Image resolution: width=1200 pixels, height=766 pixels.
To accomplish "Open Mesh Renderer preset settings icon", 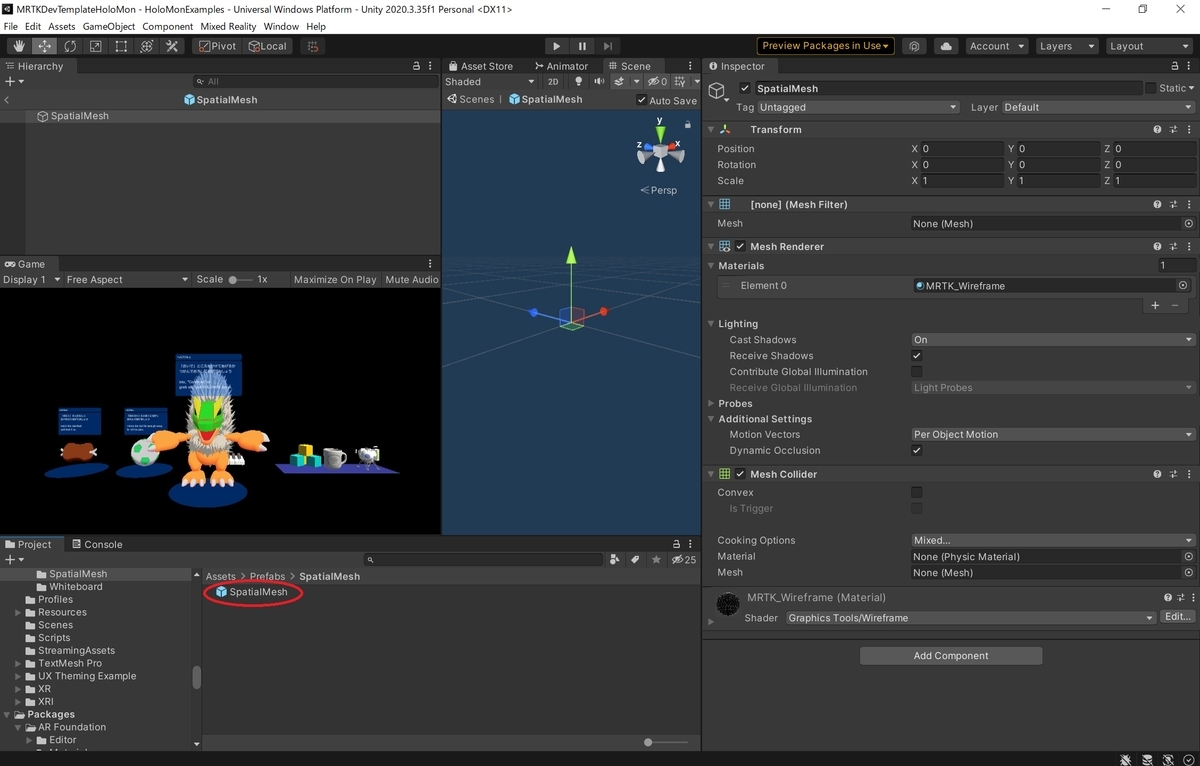I will coord(1173,247).
